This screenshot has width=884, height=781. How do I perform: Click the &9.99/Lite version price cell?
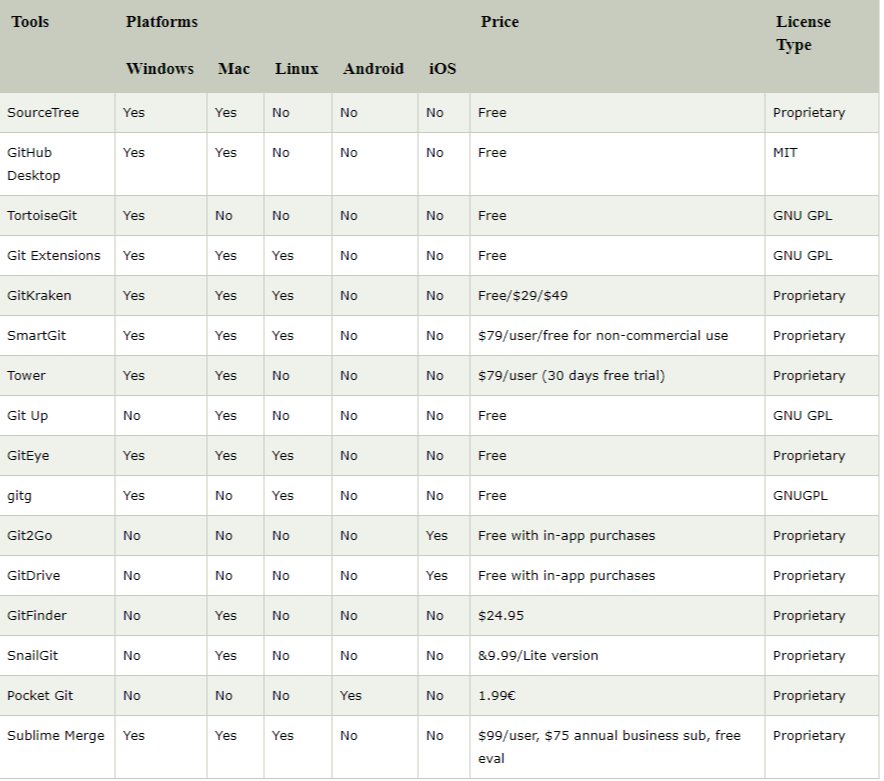538,656
